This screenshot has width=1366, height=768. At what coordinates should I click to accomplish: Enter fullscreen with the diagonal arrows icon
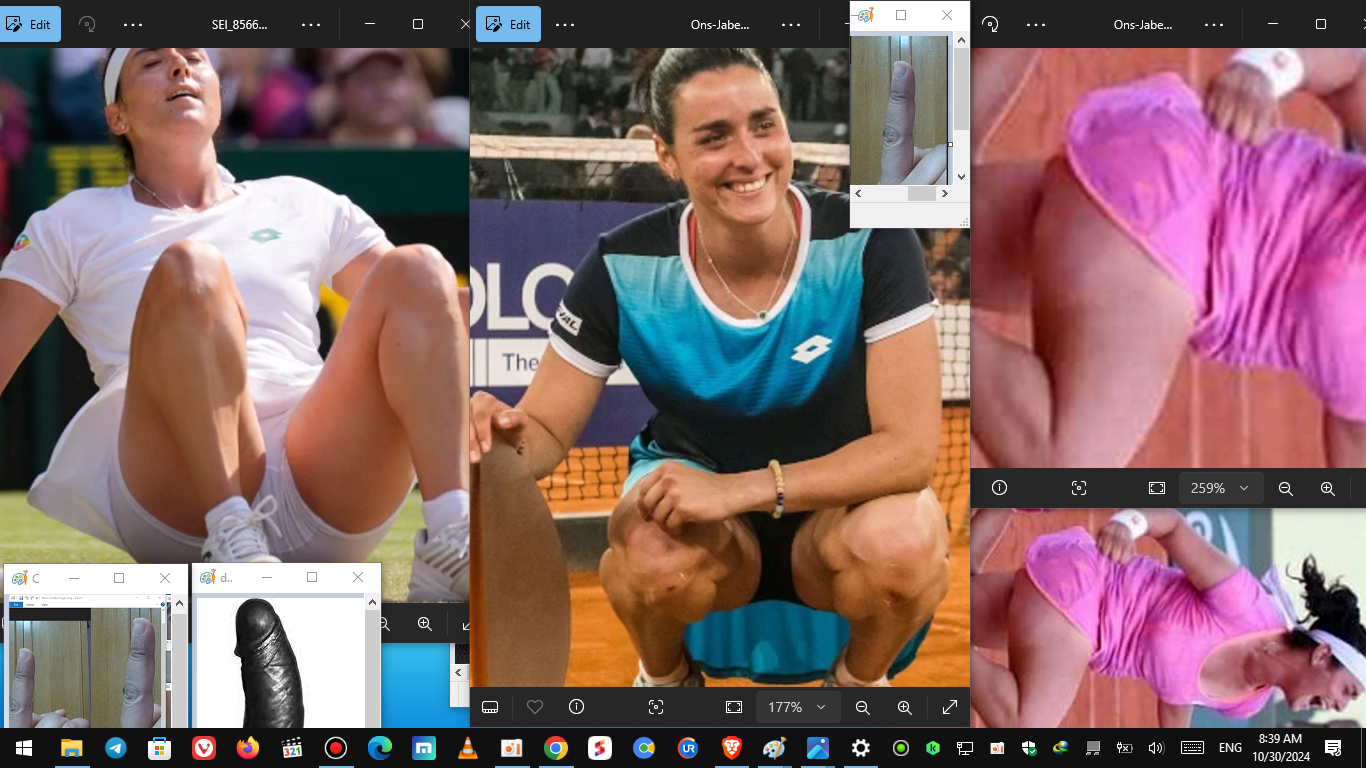pyautogui.click(x=949, y=707)
